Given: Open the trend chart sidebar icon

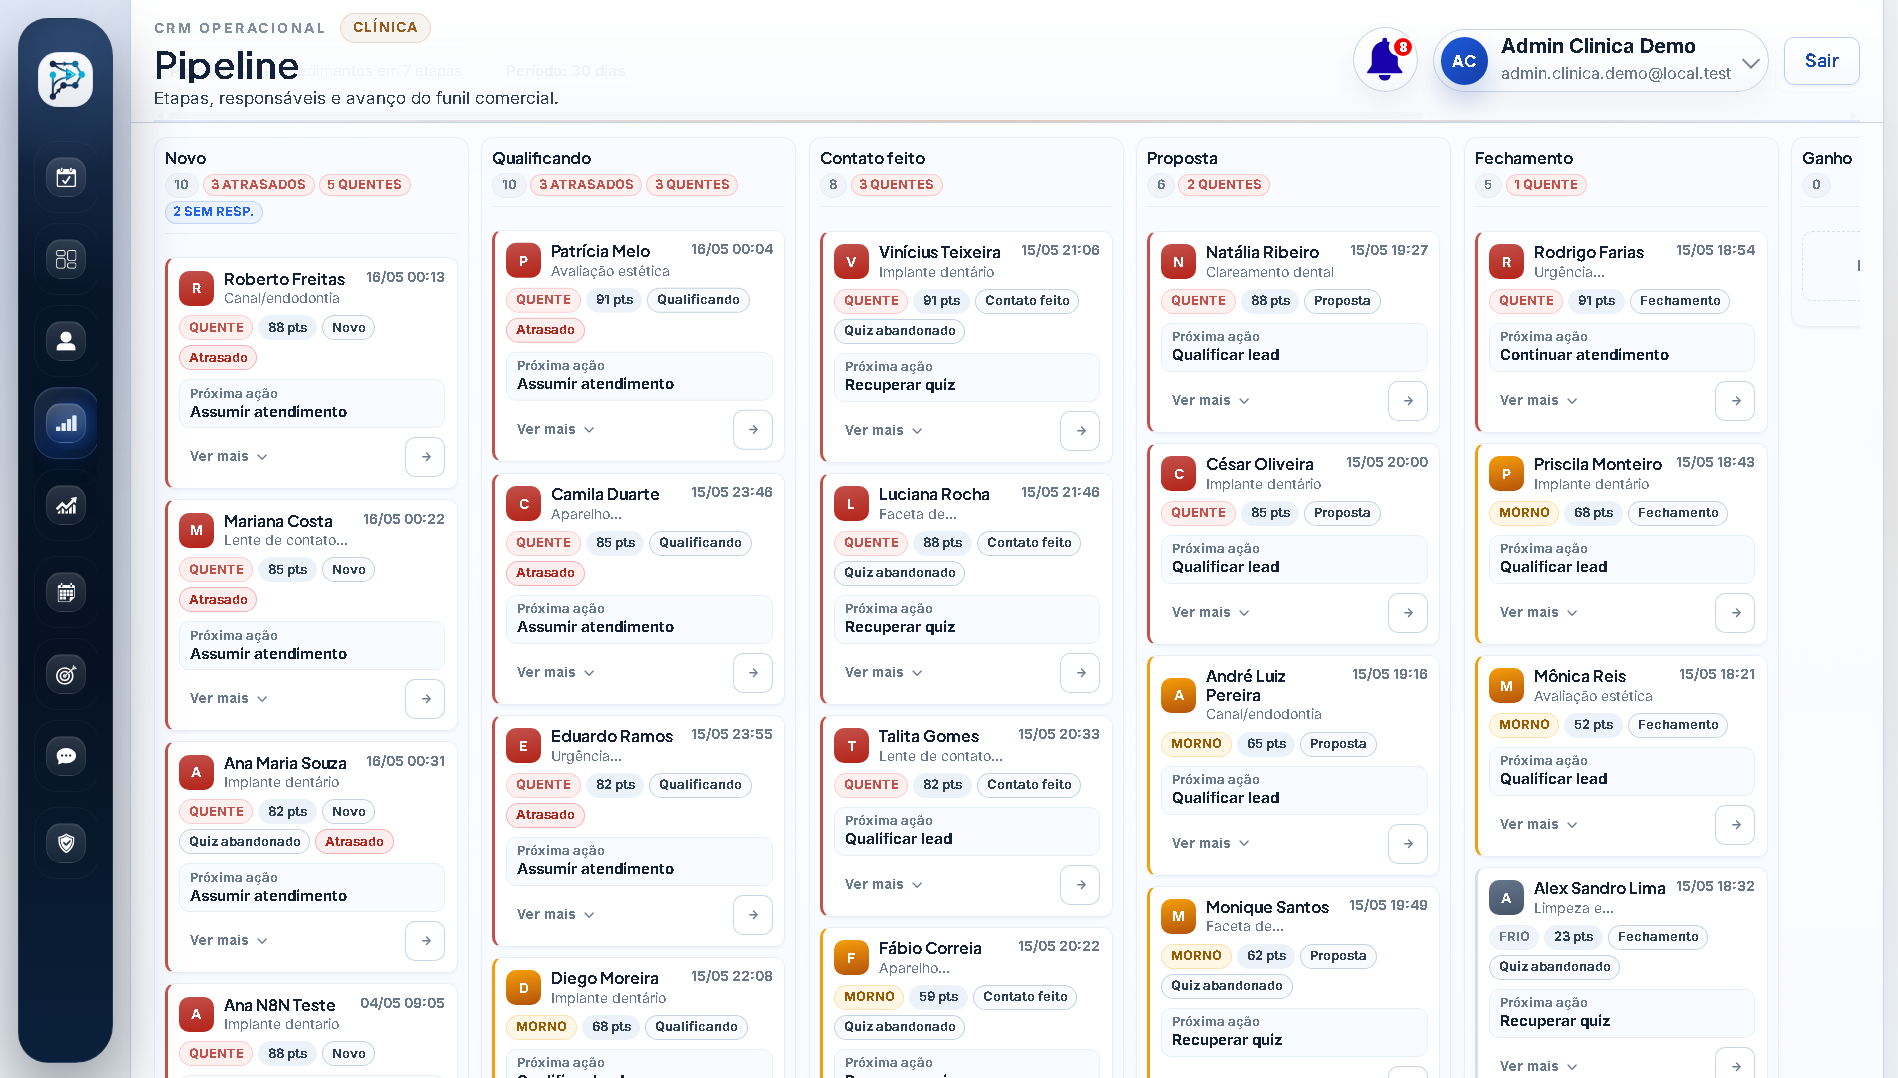Looking at the screenshot, I should (x=66, y=505).
